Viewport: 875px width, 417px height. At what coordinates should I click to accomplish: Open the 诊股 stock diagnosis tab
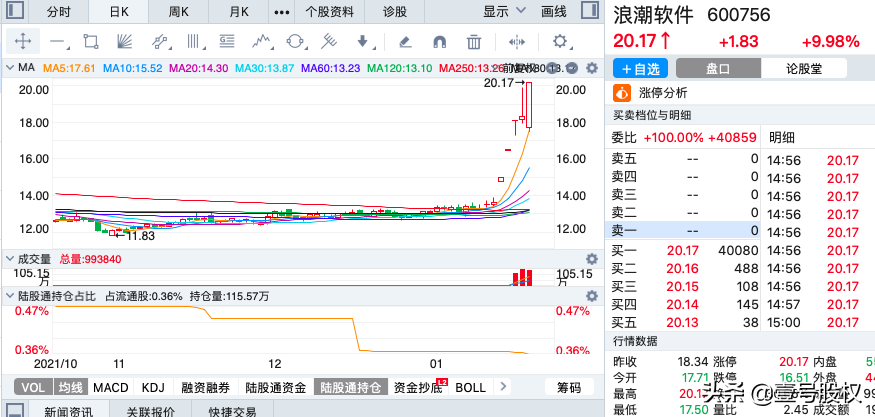point(395,11)
